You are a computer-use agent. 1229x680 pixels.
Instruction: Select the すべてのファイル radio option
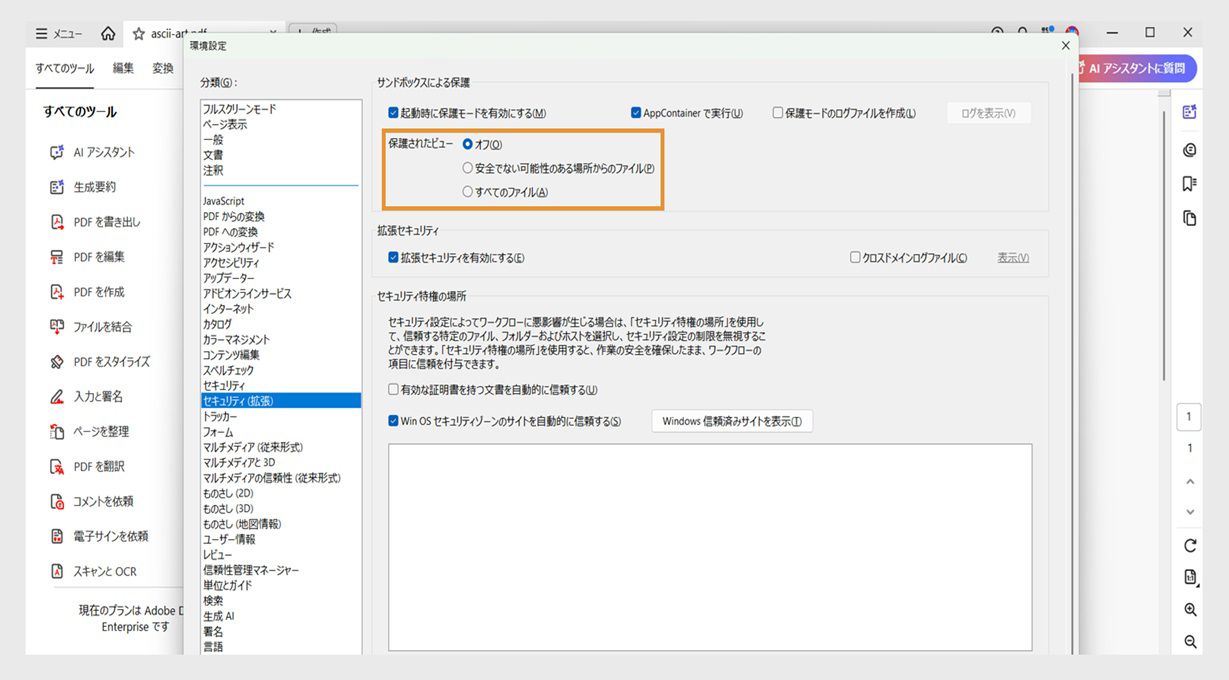point(467,192)
